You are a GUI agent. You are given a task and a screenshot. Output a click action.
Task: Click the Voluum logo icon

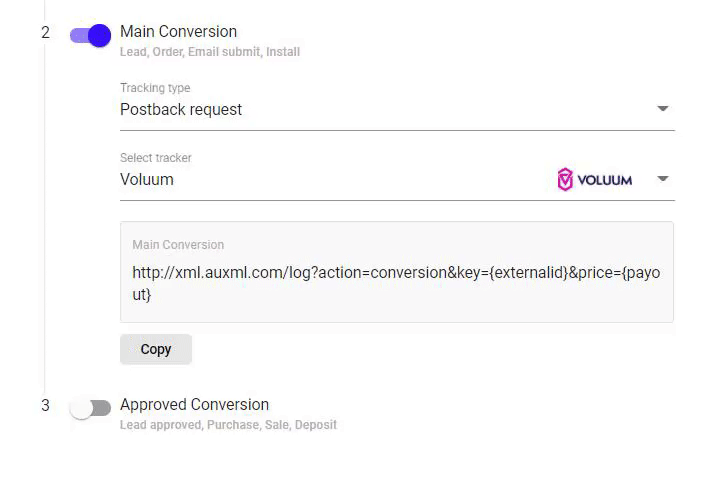coord(595,180)
